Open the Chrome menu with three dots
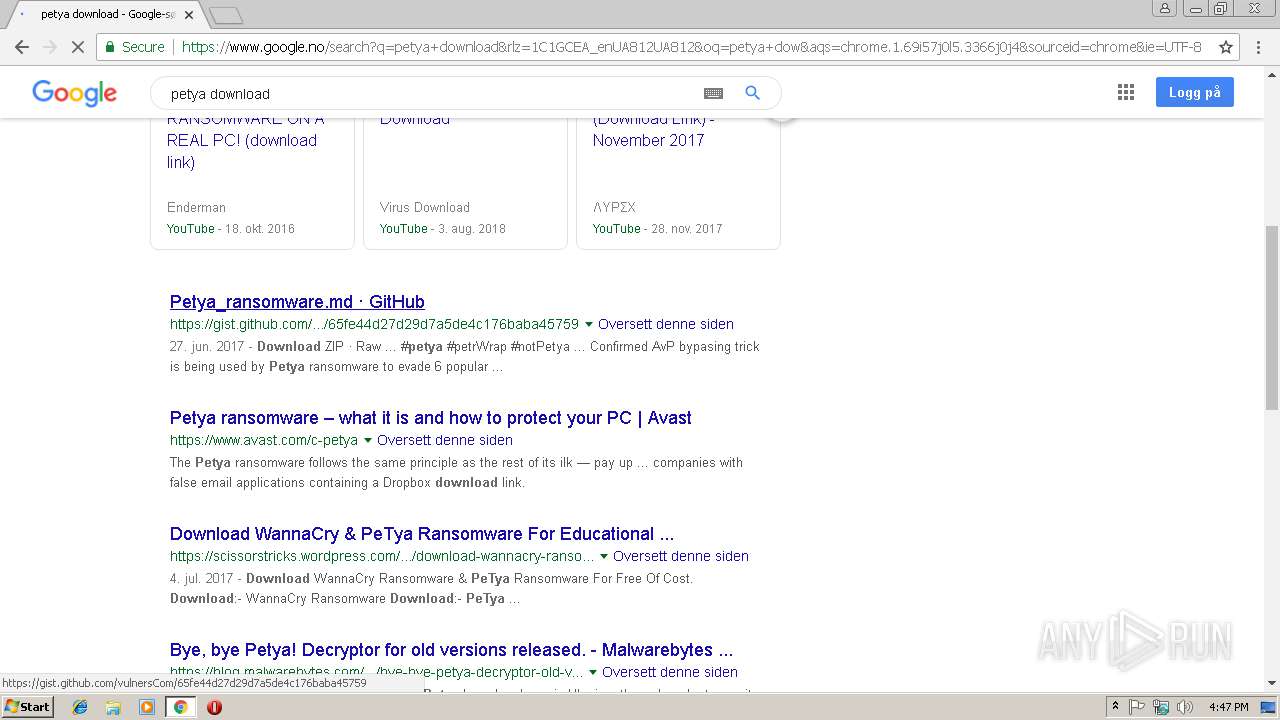Screen dimensions: 1280x720 [x=1258, y=47]
